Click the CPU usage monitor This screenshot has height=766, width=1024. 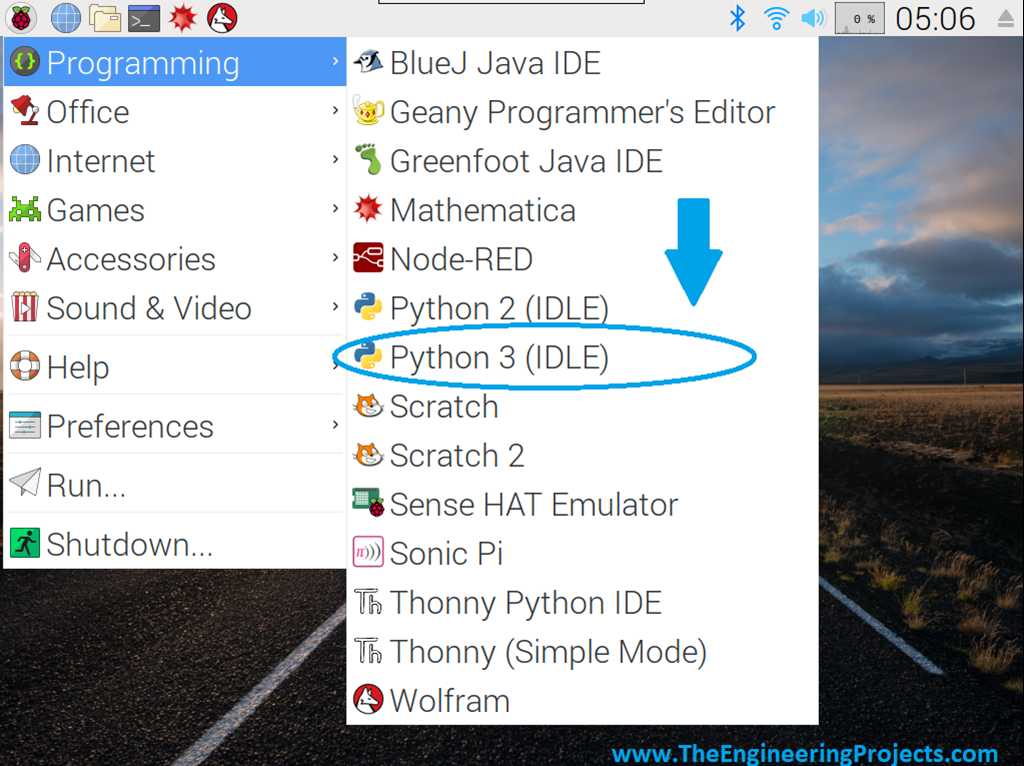(x=859, y=18)
